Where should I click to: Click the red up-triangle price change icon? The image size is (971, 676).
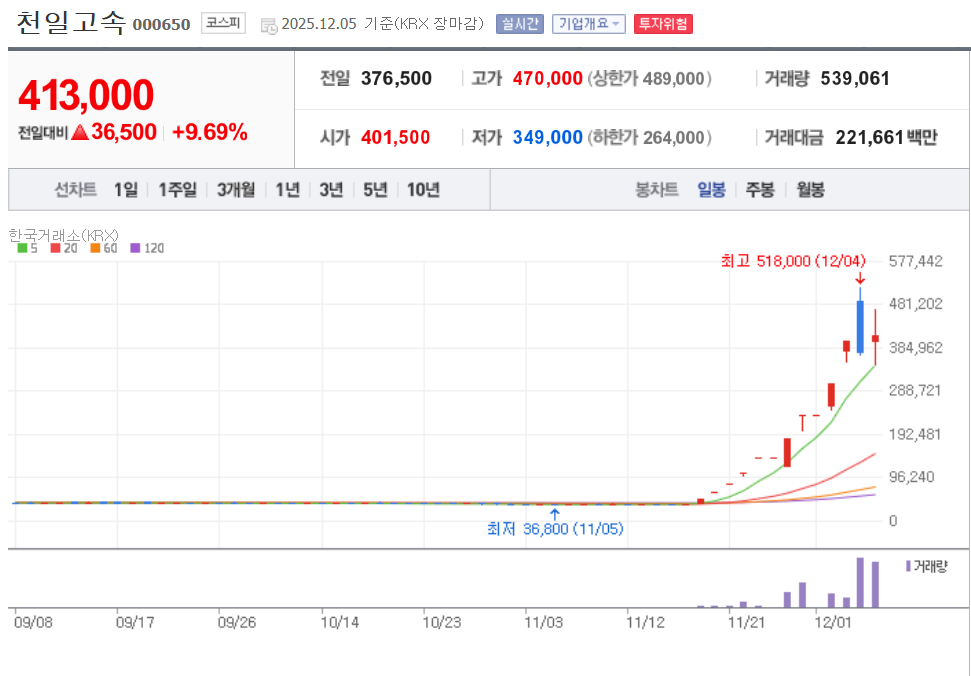click(80, 132)
